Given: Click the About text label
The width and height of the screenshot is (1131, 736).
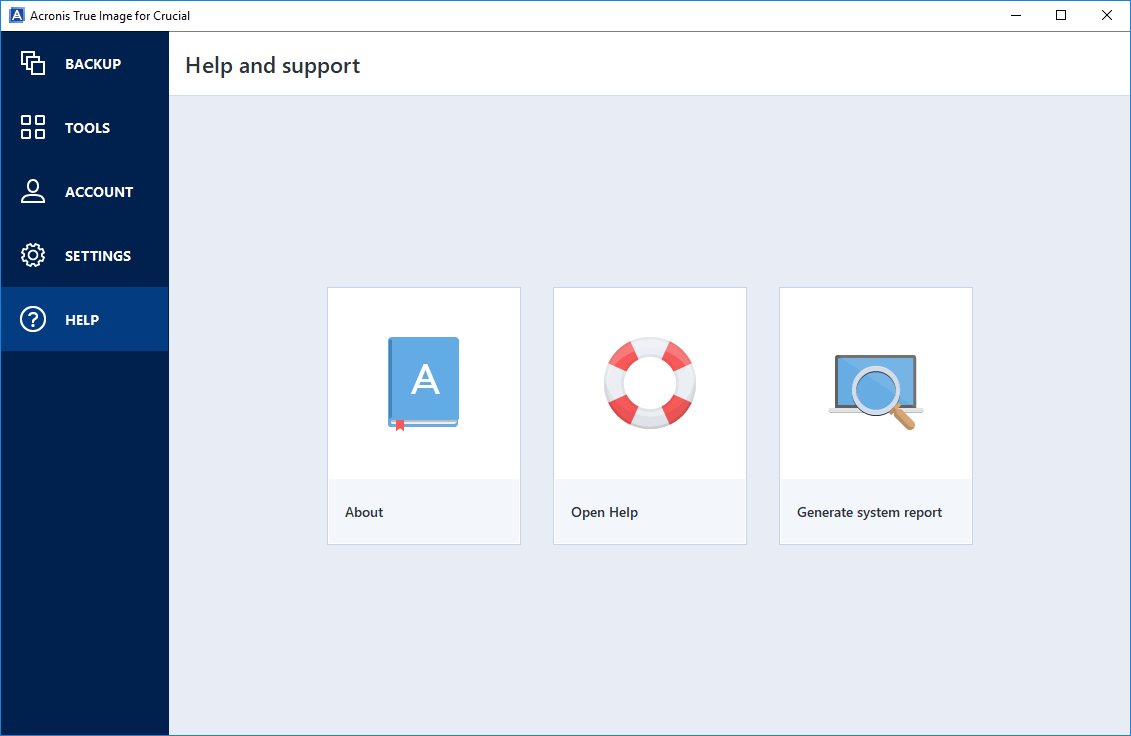Looking at the screenshot, I should [364, 512].
